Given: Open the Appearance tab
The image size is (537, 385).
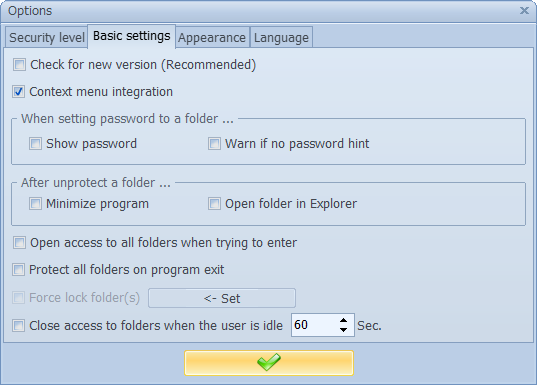Looking at the screenshot, I should tap(212, 37).
